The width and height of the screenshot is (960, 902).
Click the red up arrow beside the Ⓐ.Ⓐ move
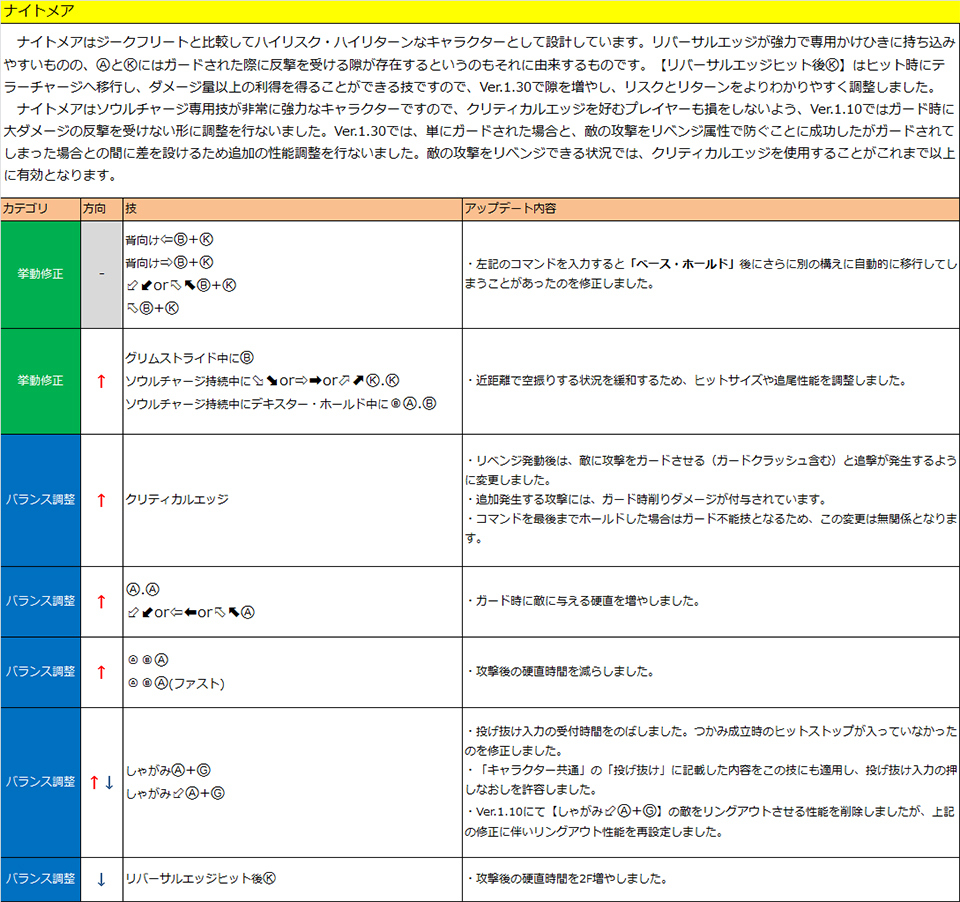point(101,601)
